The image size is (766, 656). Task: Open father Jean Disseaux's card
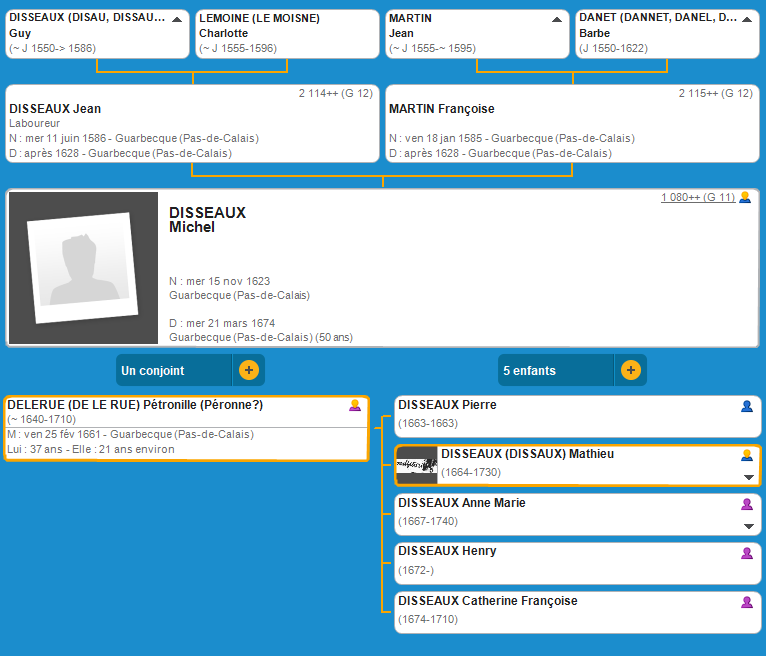tap(192, 124)
